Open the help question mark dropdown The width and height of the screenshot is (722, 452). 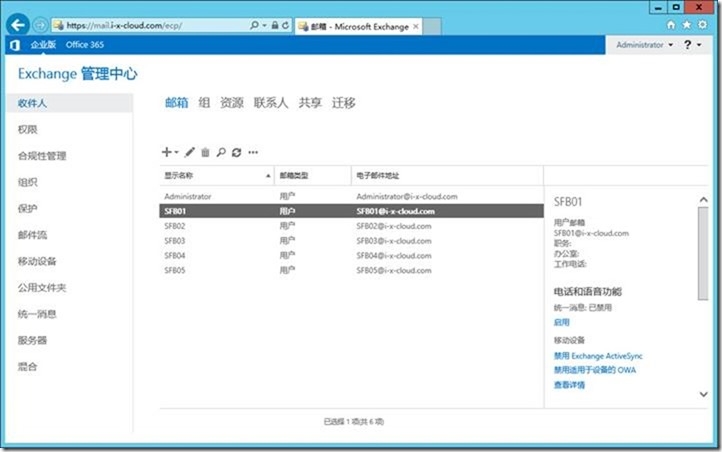click(693, 45)
